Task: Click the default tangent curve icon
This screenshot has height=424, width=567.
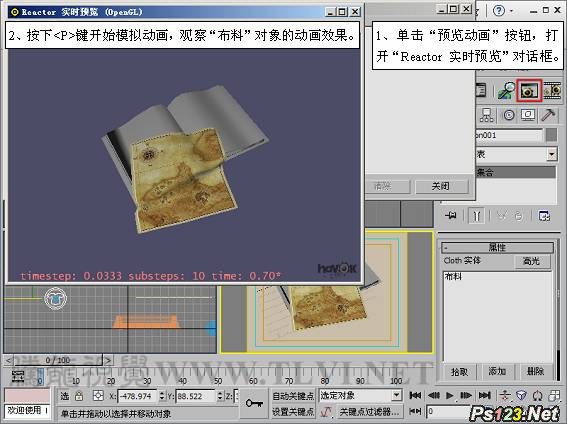Action: pos(327,411)
